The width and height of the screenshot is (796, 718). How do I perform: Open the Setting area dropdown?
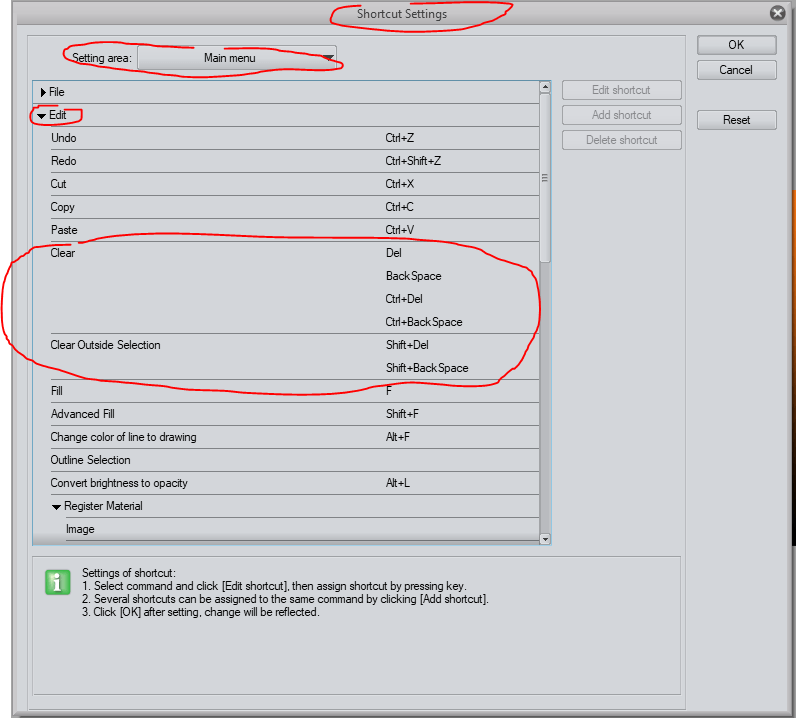pos(236,58)
